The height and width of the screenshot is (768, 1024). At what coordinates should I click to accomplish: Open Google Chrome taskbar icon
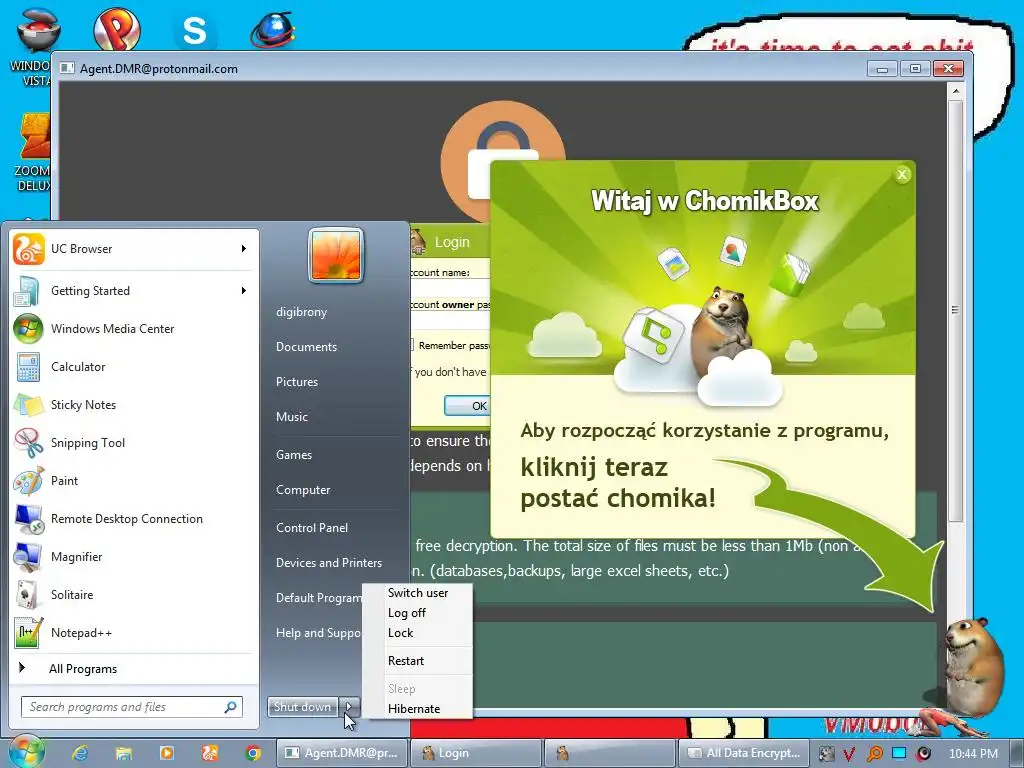(253, 753)
